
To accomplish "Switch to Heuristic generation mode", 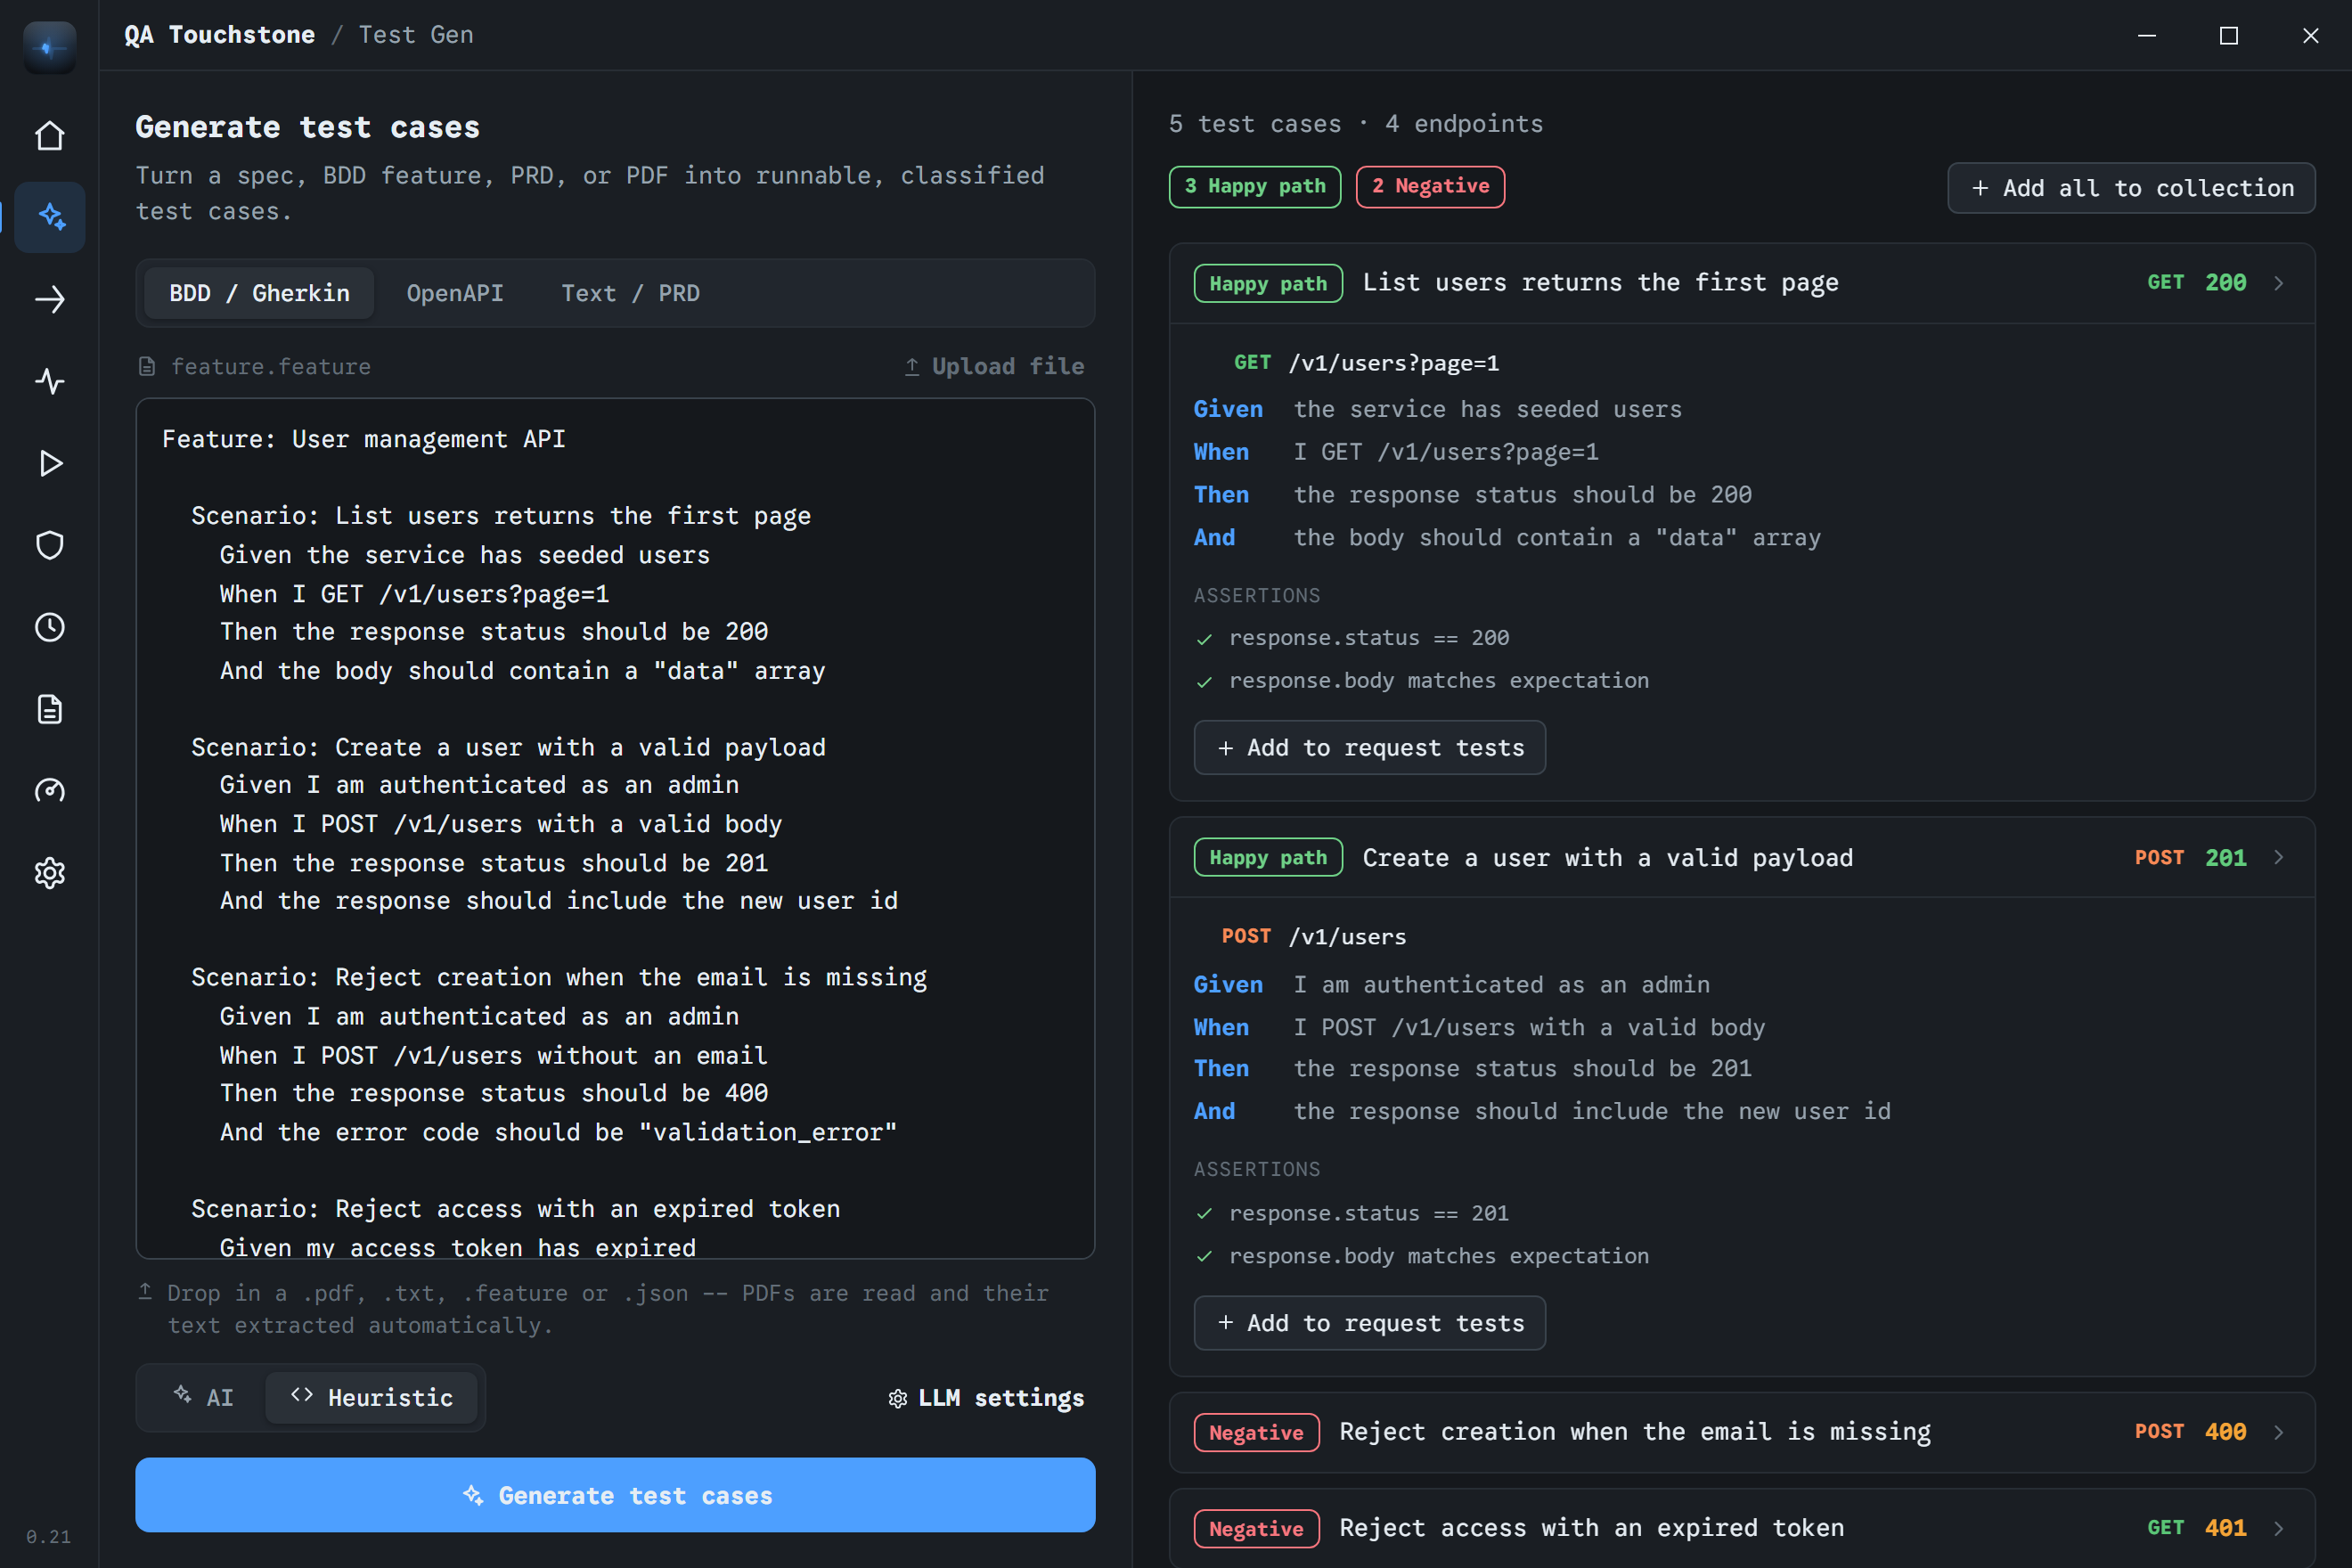I will 371,1397.
